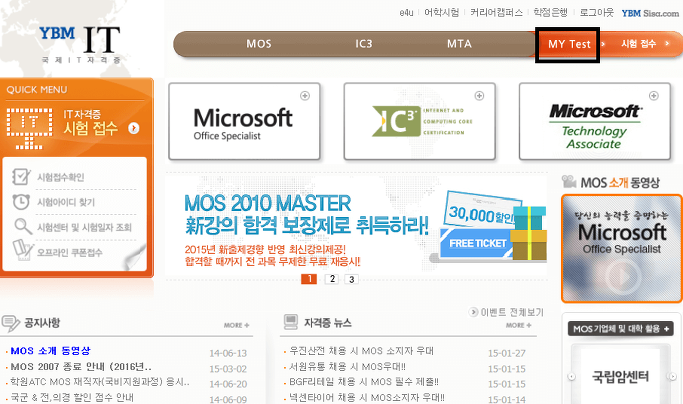Click right arrow of the 국립암센터 carousel
This screenshot has height=404, width=683.
pos(673,376)
